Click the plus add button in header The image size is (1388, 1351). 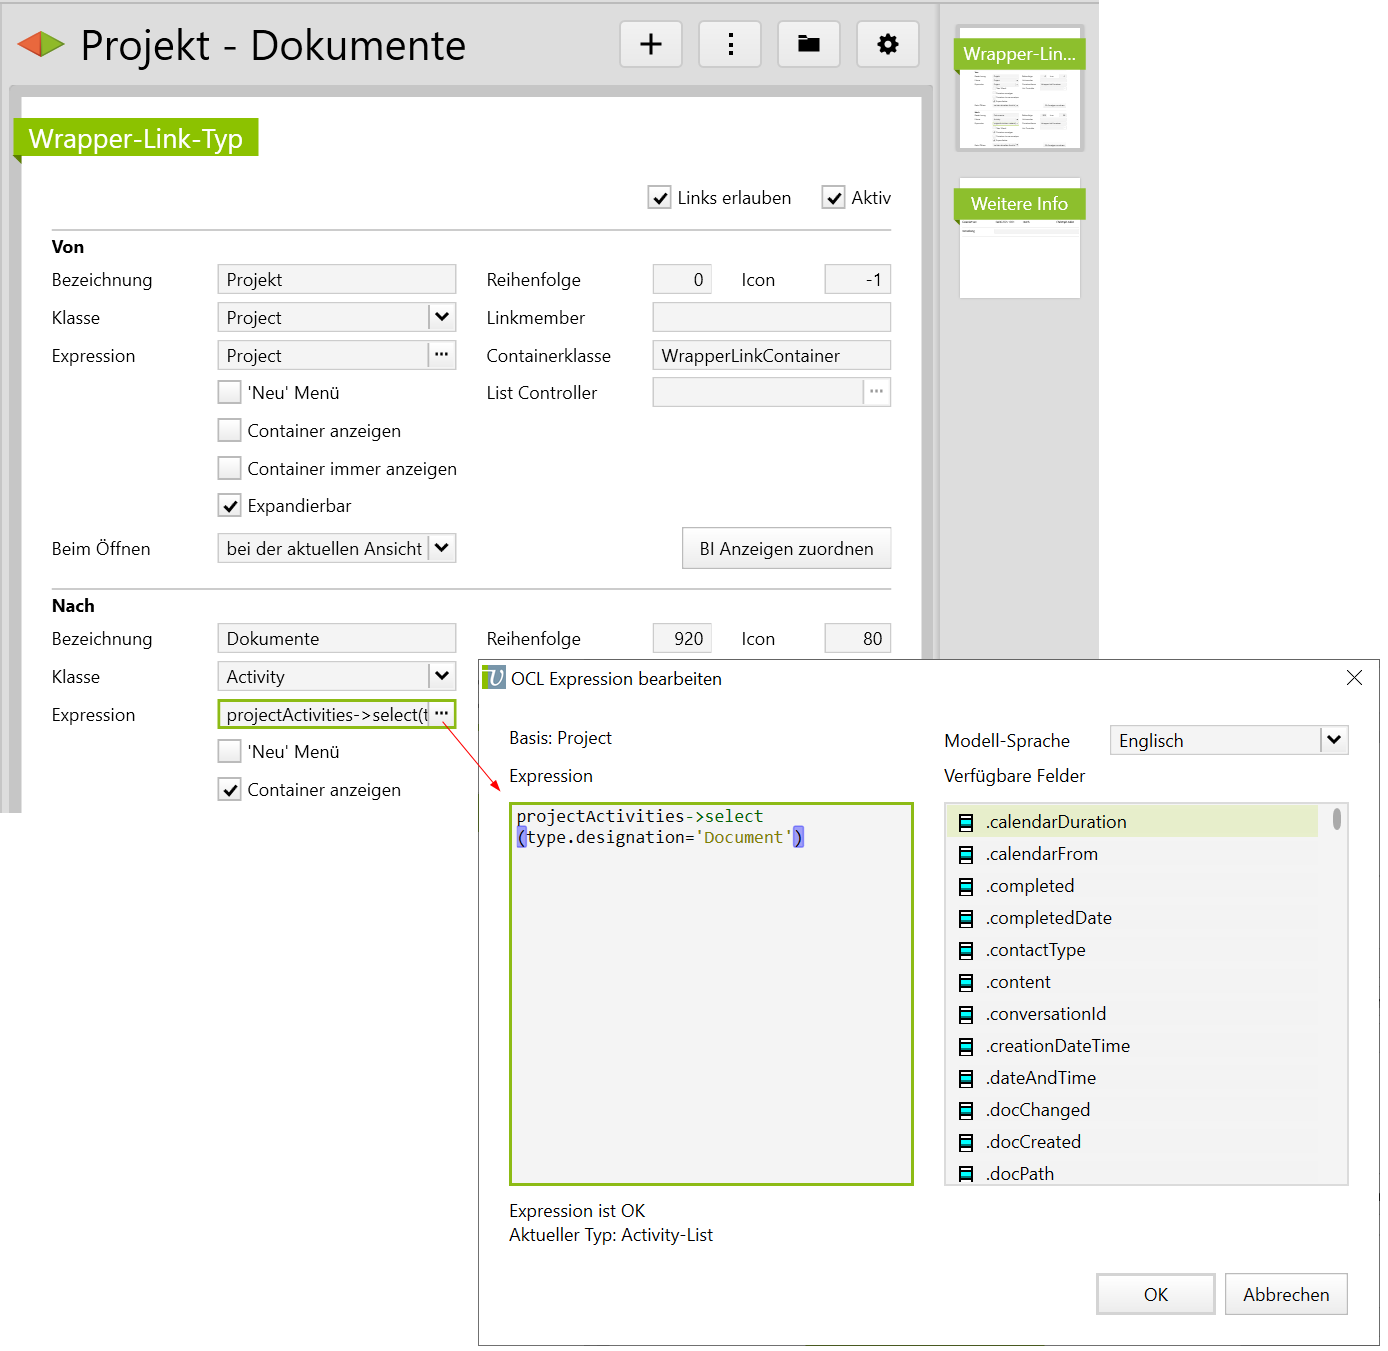pyautogui.click(x=650, y=45)
